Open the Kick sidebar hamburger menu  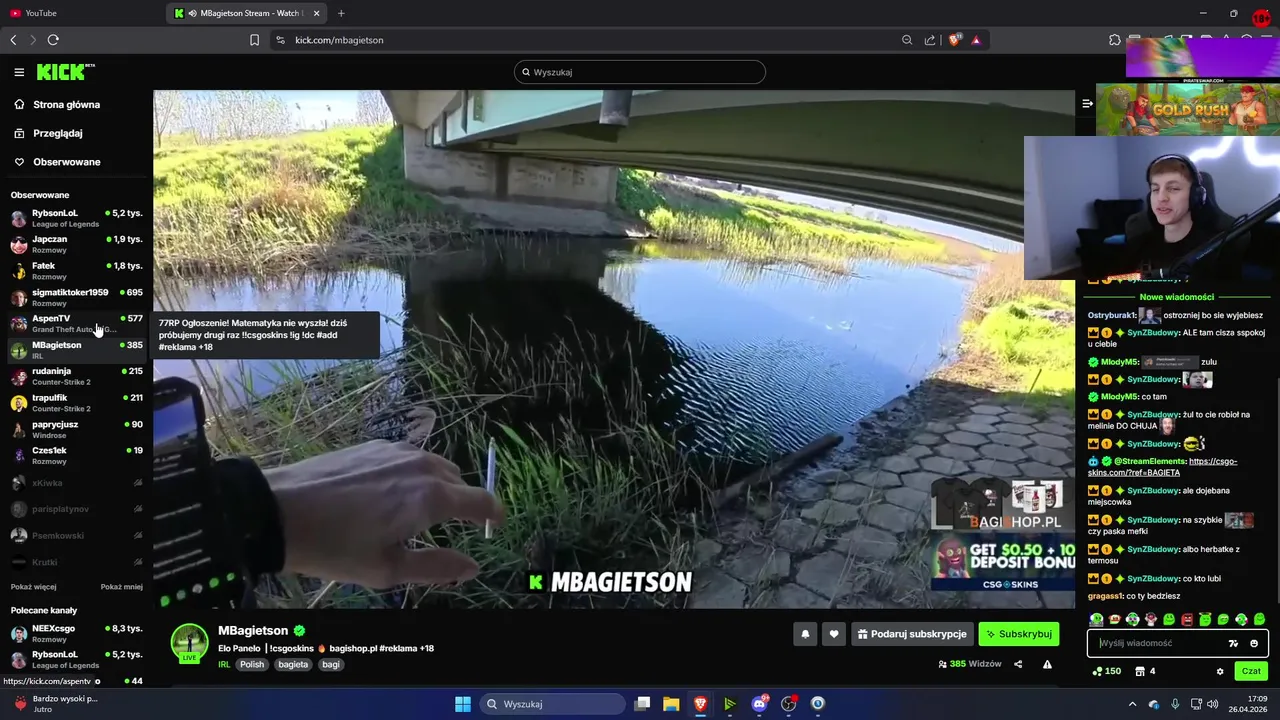19,72
